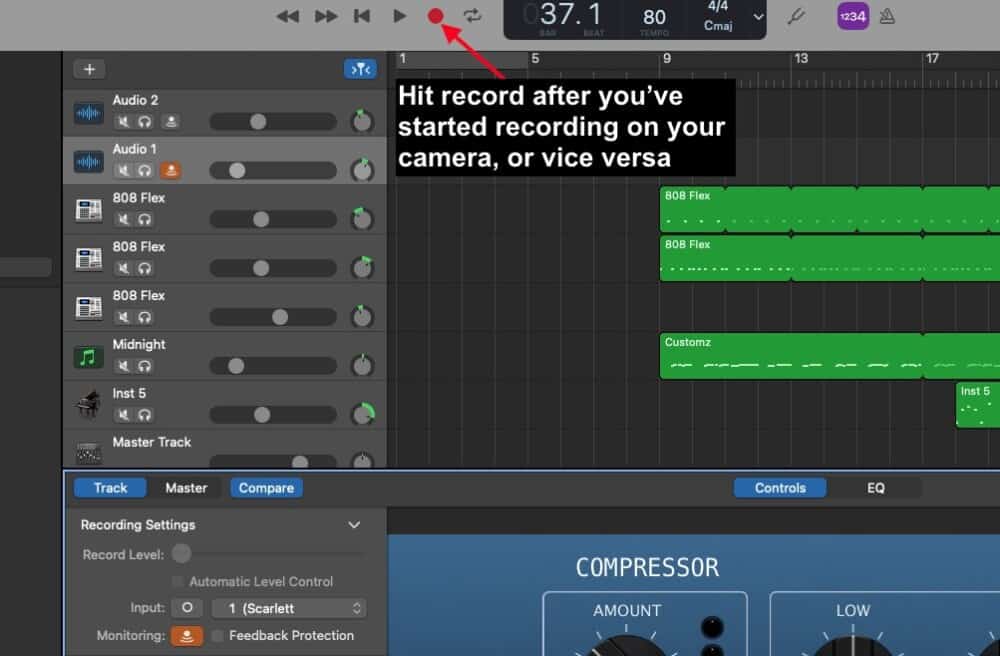Mute the Audio 1 track
This screenshot has height=656, width=1000.
[123, 170]
